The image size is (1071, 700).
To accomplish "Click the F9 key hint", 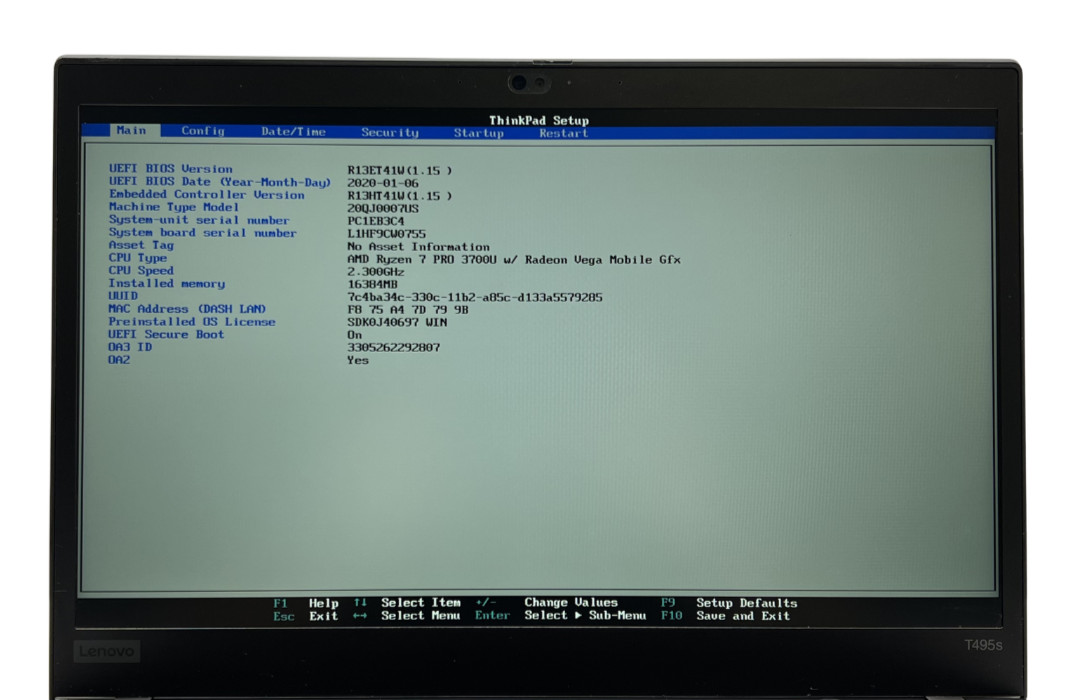I will pos(668,602).
